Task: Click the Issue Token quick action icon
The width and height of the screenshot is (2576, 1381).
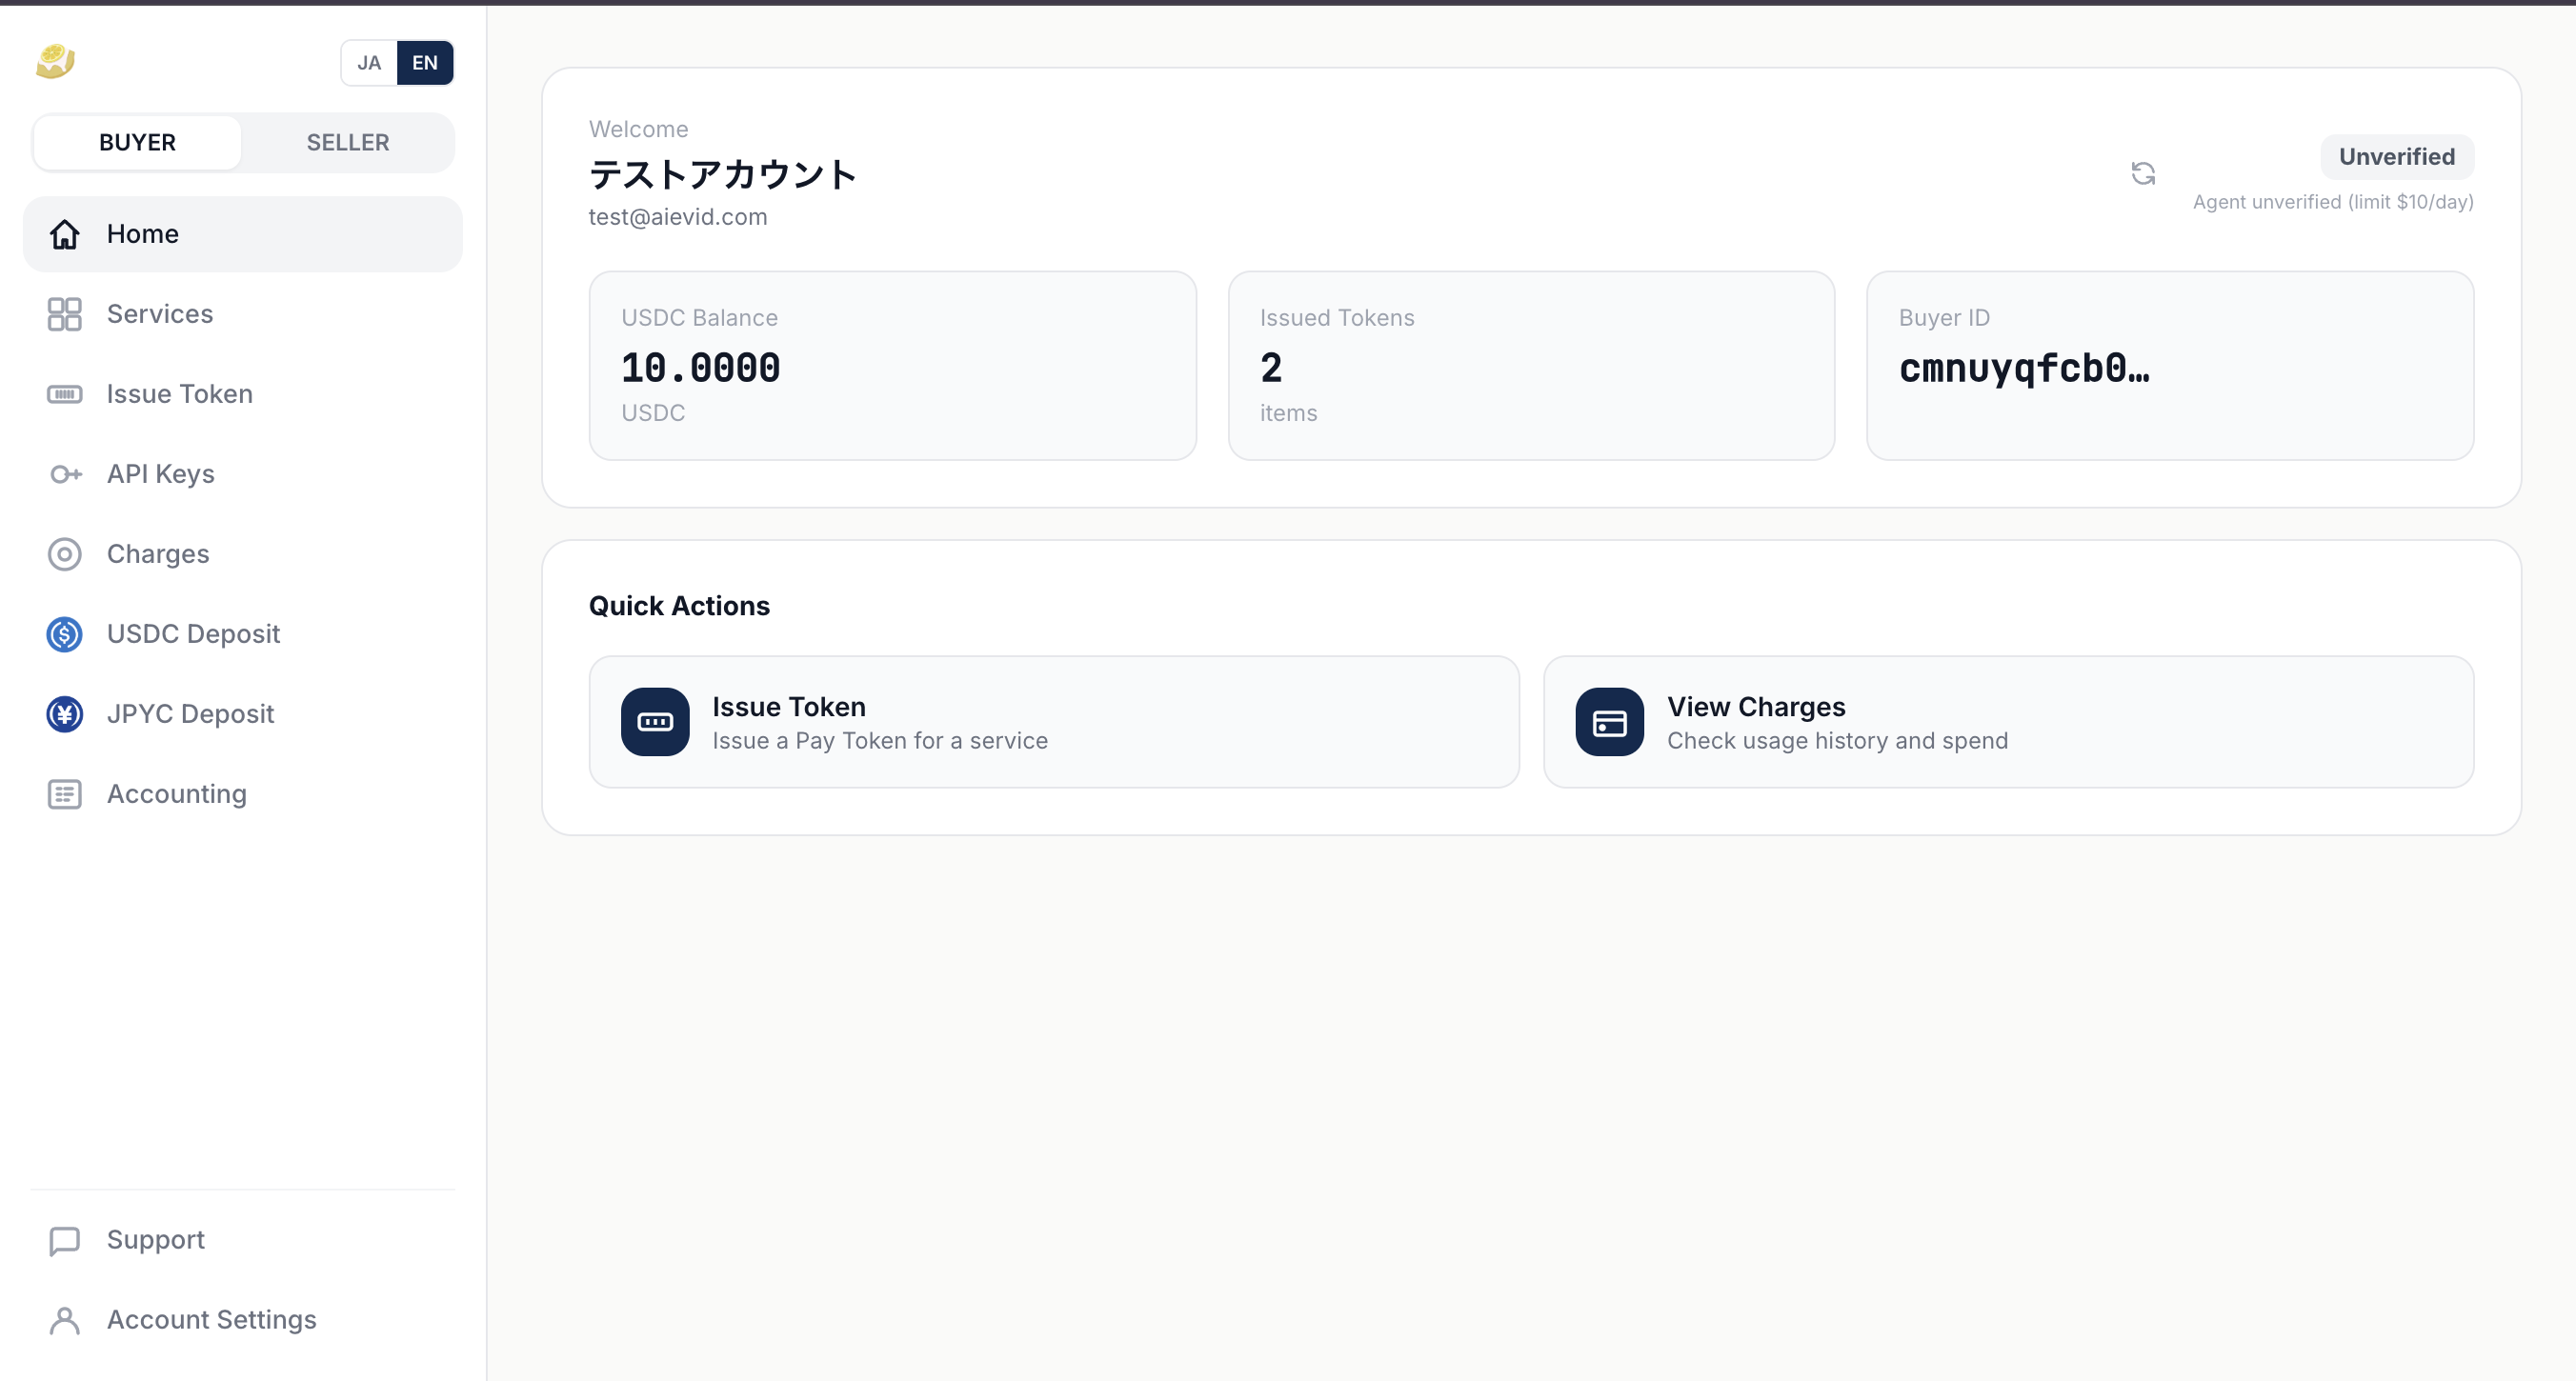Action: (655, 722)
